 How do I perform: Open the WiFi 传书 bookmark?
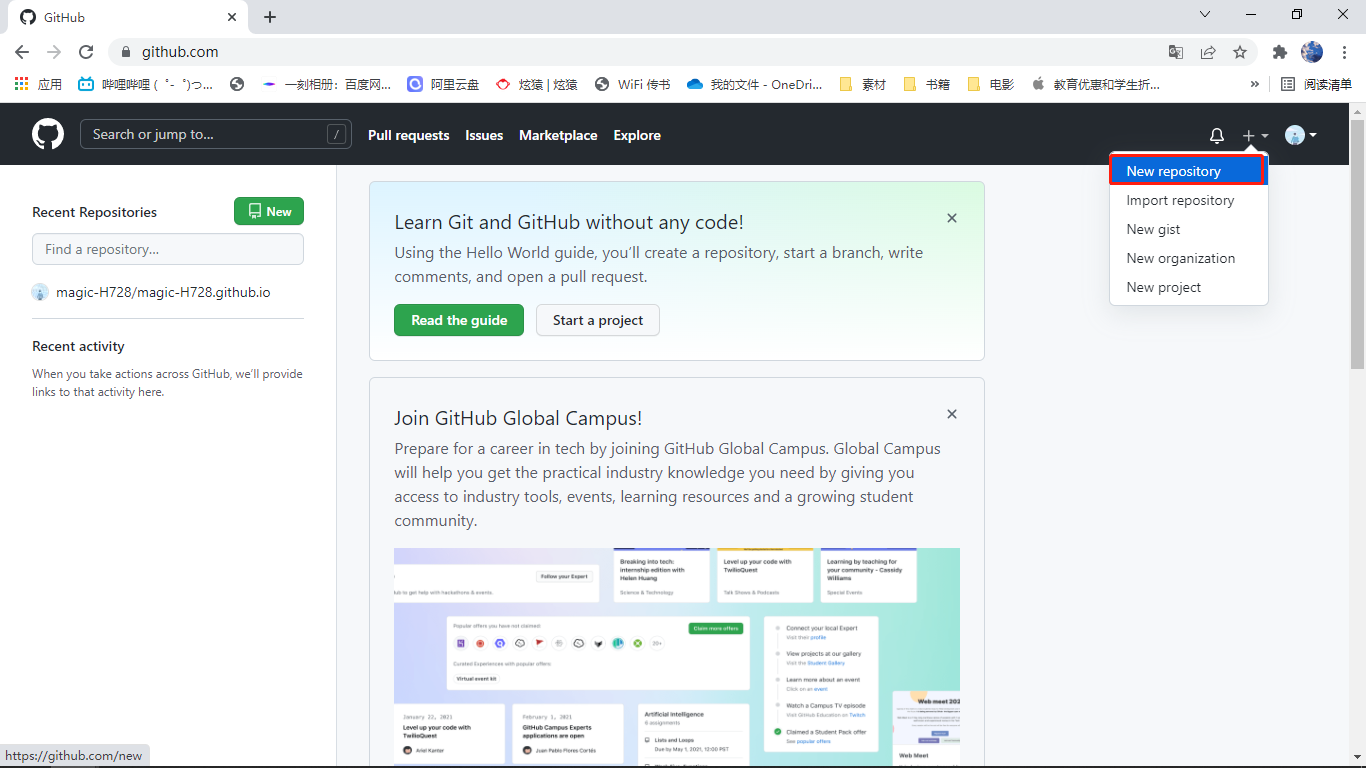pos(632,84)
